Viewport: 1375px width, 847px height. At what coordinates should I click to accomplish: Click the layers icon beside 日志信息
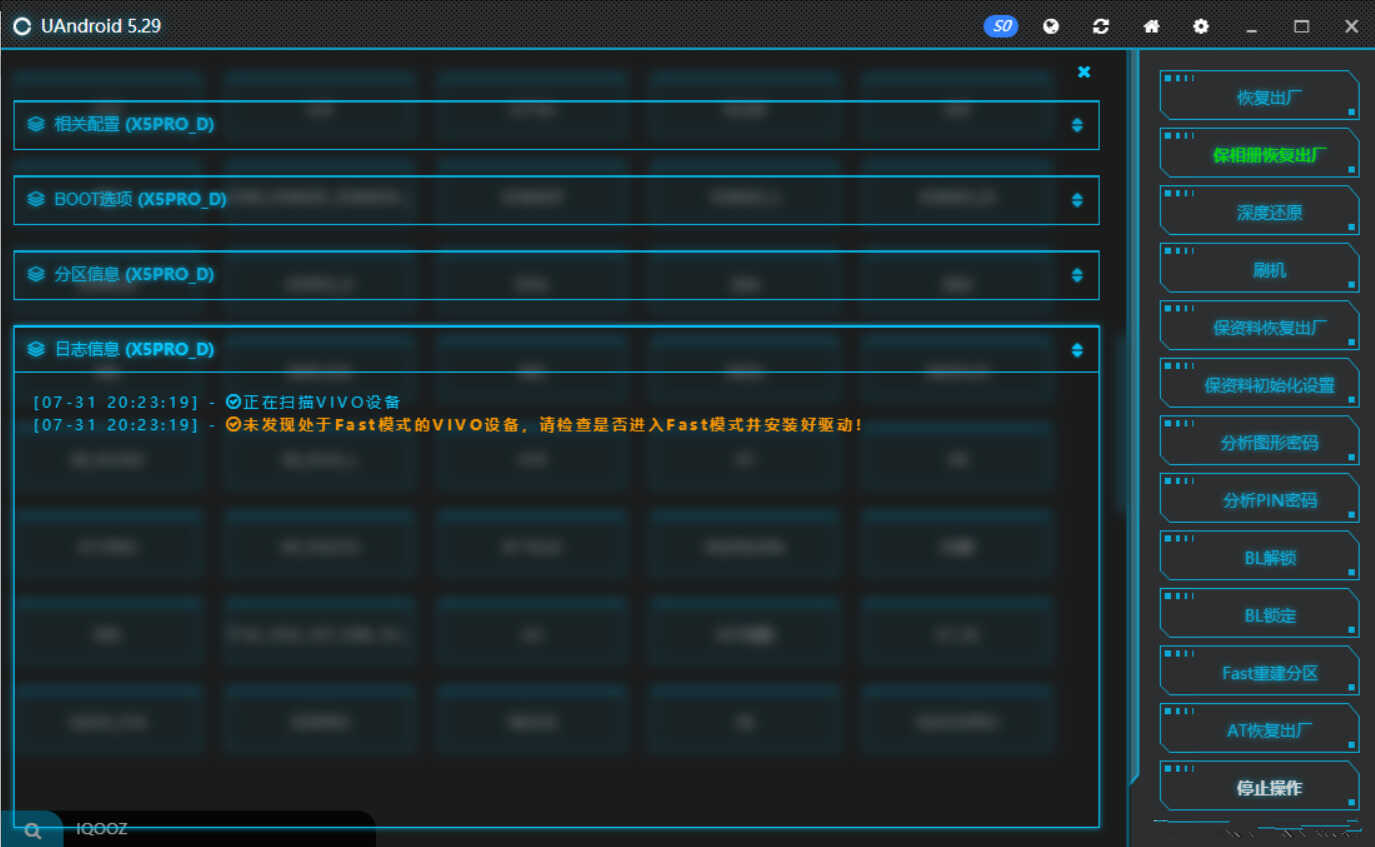click(36, 349)
